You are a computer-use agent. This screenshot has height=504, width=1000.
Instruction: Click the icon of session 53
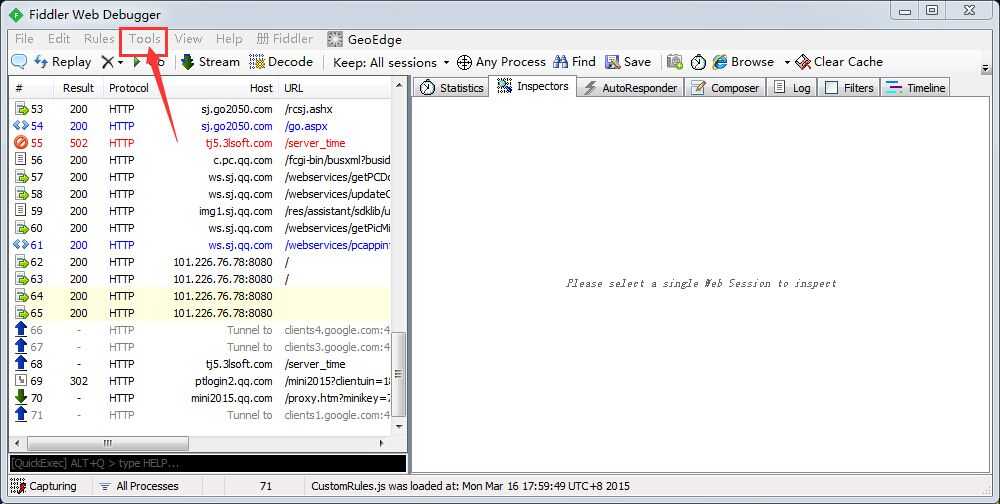point(21,109)
